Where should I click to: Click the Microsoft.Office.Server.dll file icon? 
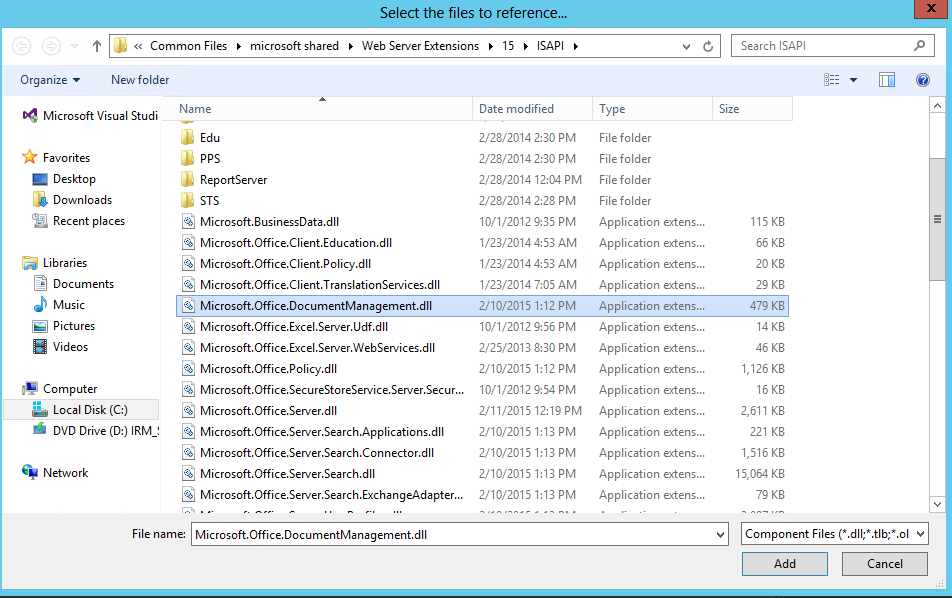[187, 411]
